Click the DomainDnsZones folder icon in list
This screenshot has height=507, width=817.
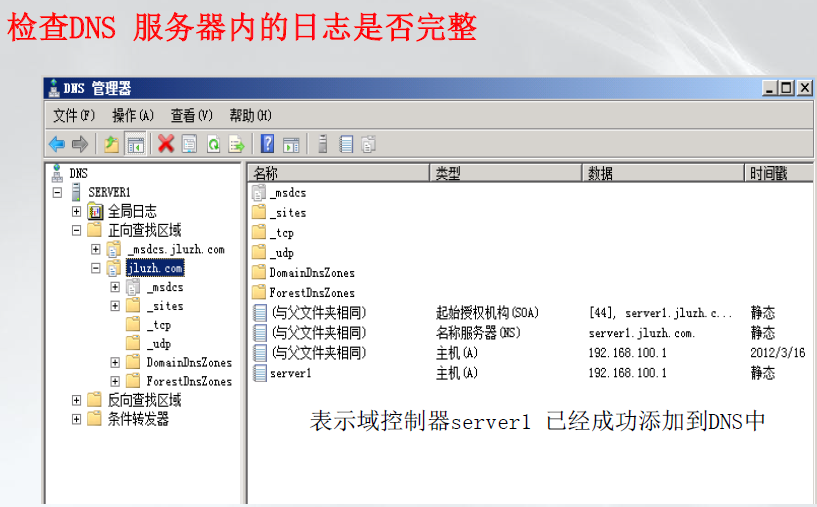tap(259, 272)
